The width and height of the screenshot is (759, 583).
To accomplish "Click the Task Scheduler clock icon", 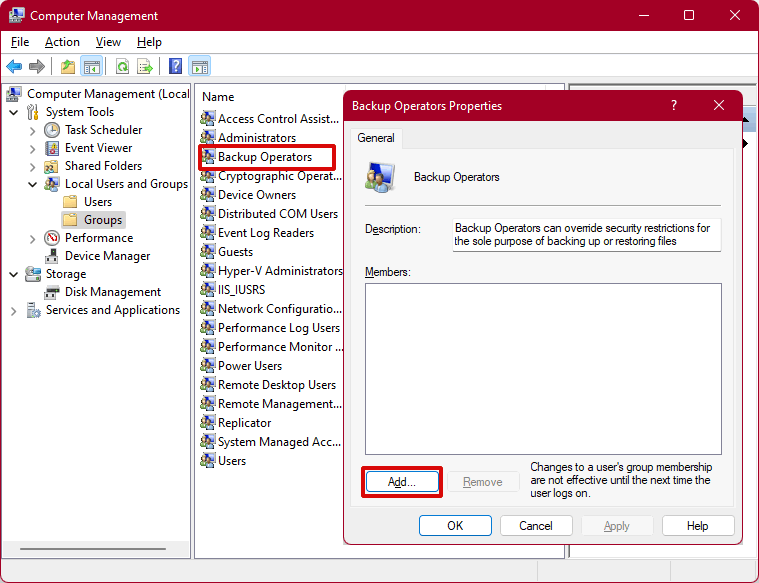I will (x=52, y=130).
